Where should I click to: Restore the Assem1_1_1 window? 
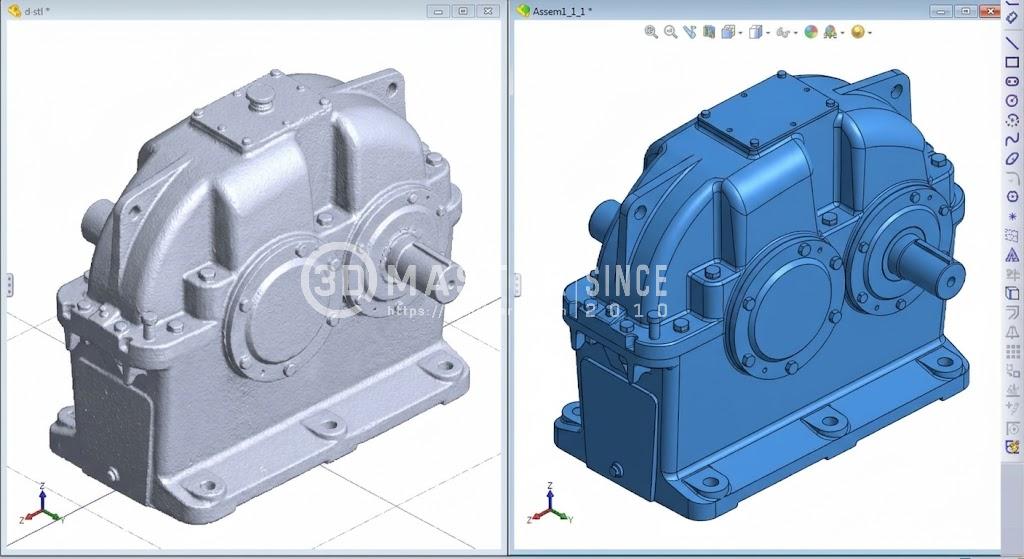coord(965,11)
